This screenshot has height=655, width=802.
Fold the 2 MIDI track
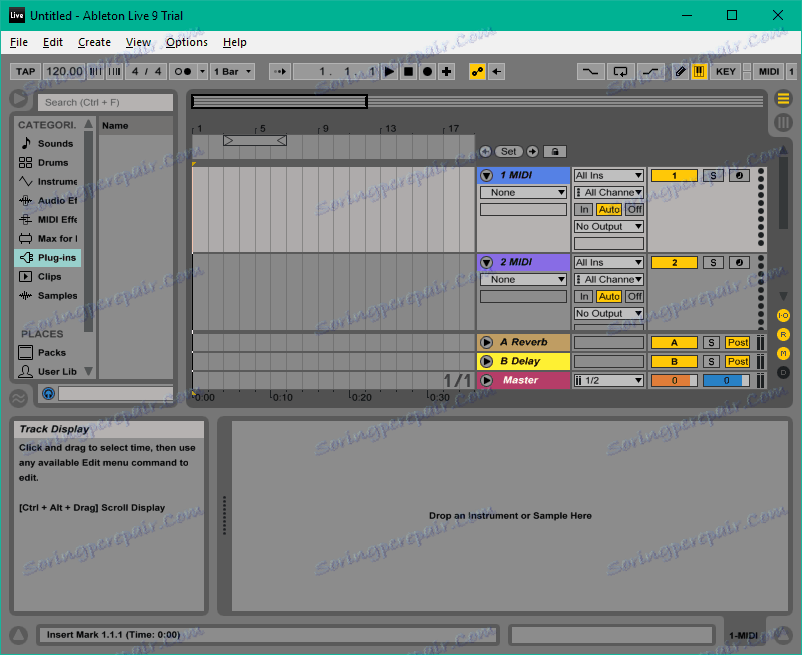point(486,262)
